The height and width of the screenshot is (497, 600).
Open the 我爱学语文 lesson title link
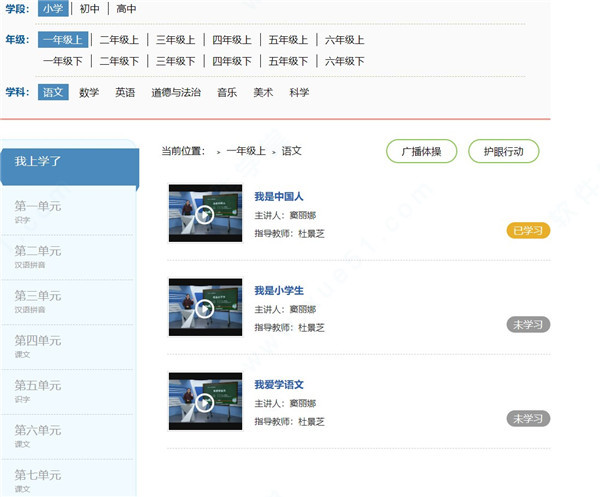click(279, 384)
